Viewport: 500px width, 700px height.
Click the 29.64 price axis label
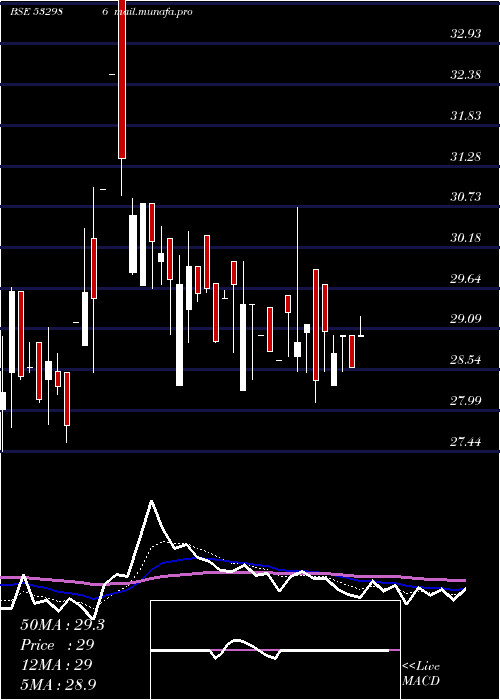click(x=466, y=279)
